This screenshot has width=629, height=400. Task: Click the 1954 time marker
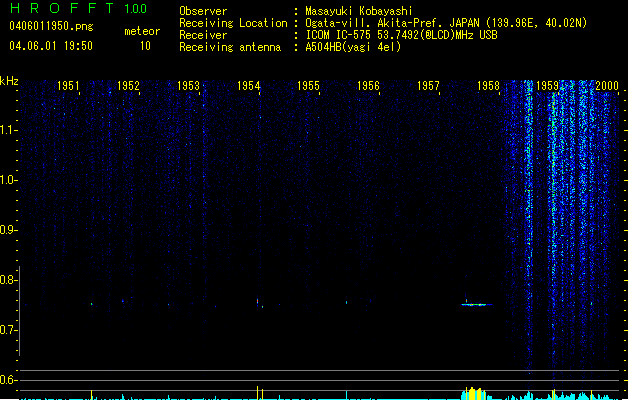(x=248, y=86)
